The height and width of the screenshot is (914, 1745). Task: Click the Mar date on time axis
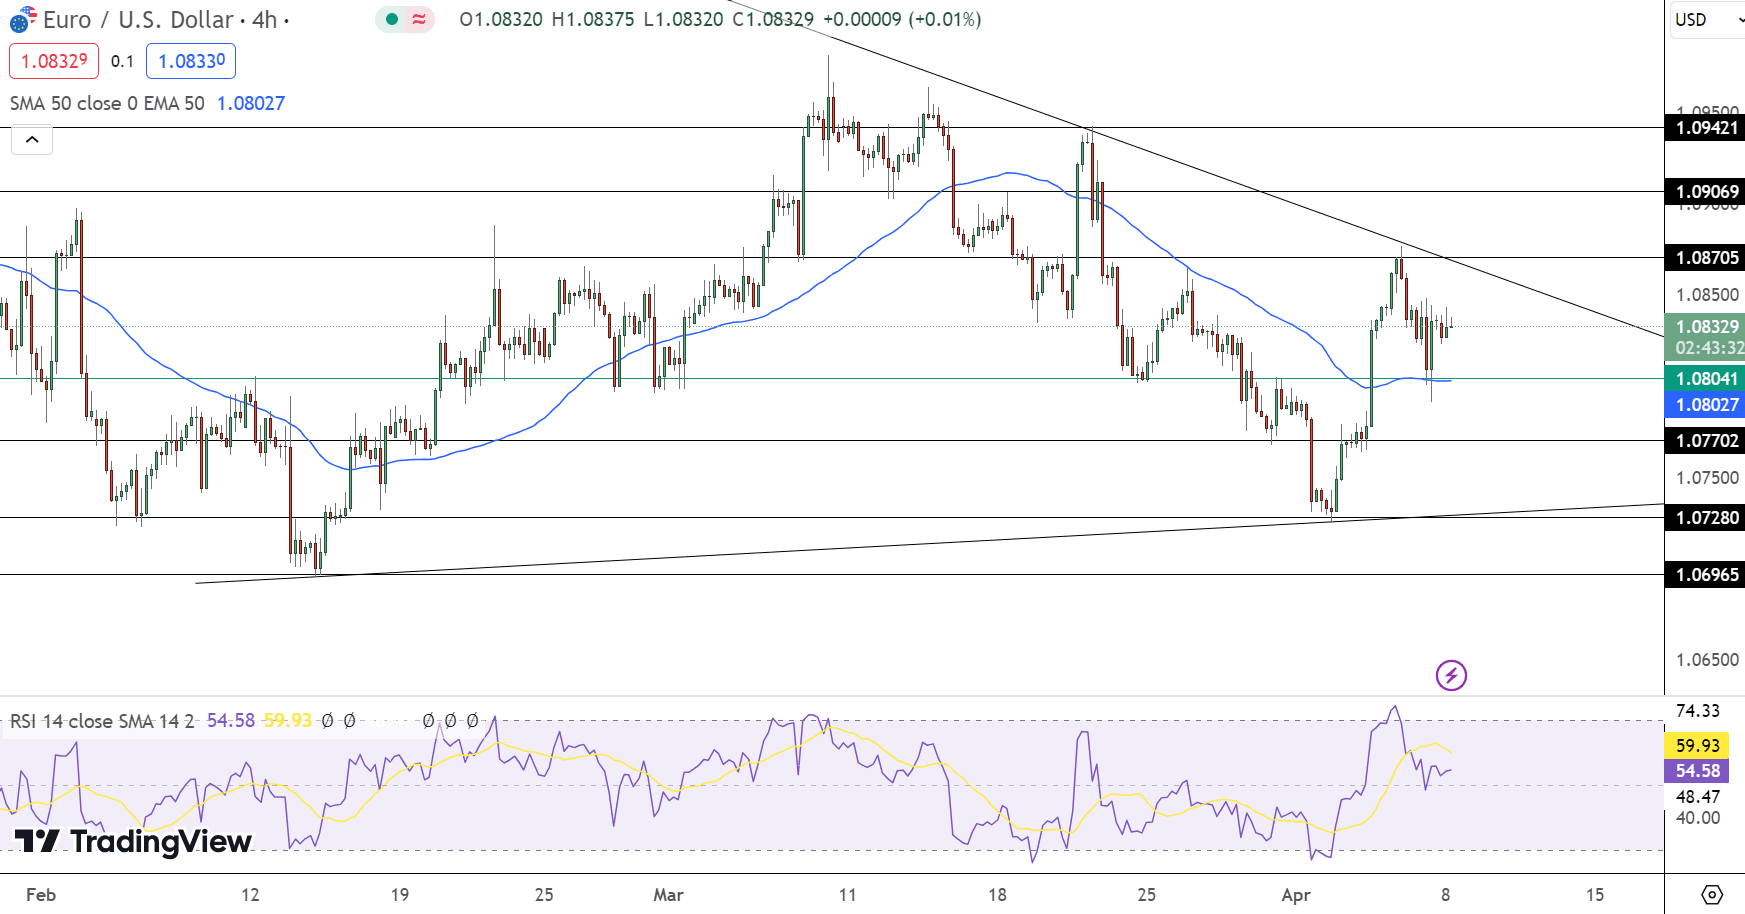[x=668, y=895]
